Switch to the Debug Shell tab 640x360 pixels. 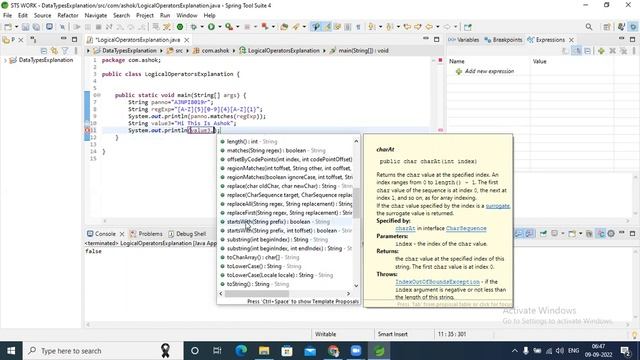tap(187, 234)
